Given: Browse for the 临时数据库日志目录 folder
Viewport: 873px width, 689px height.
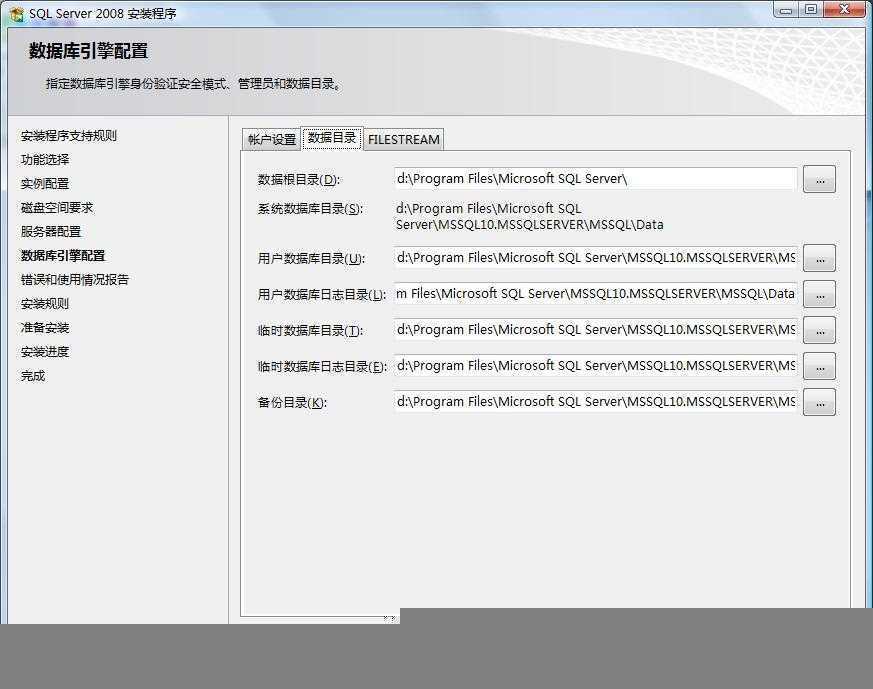Looking at the screenshot, I should (819, 366).
